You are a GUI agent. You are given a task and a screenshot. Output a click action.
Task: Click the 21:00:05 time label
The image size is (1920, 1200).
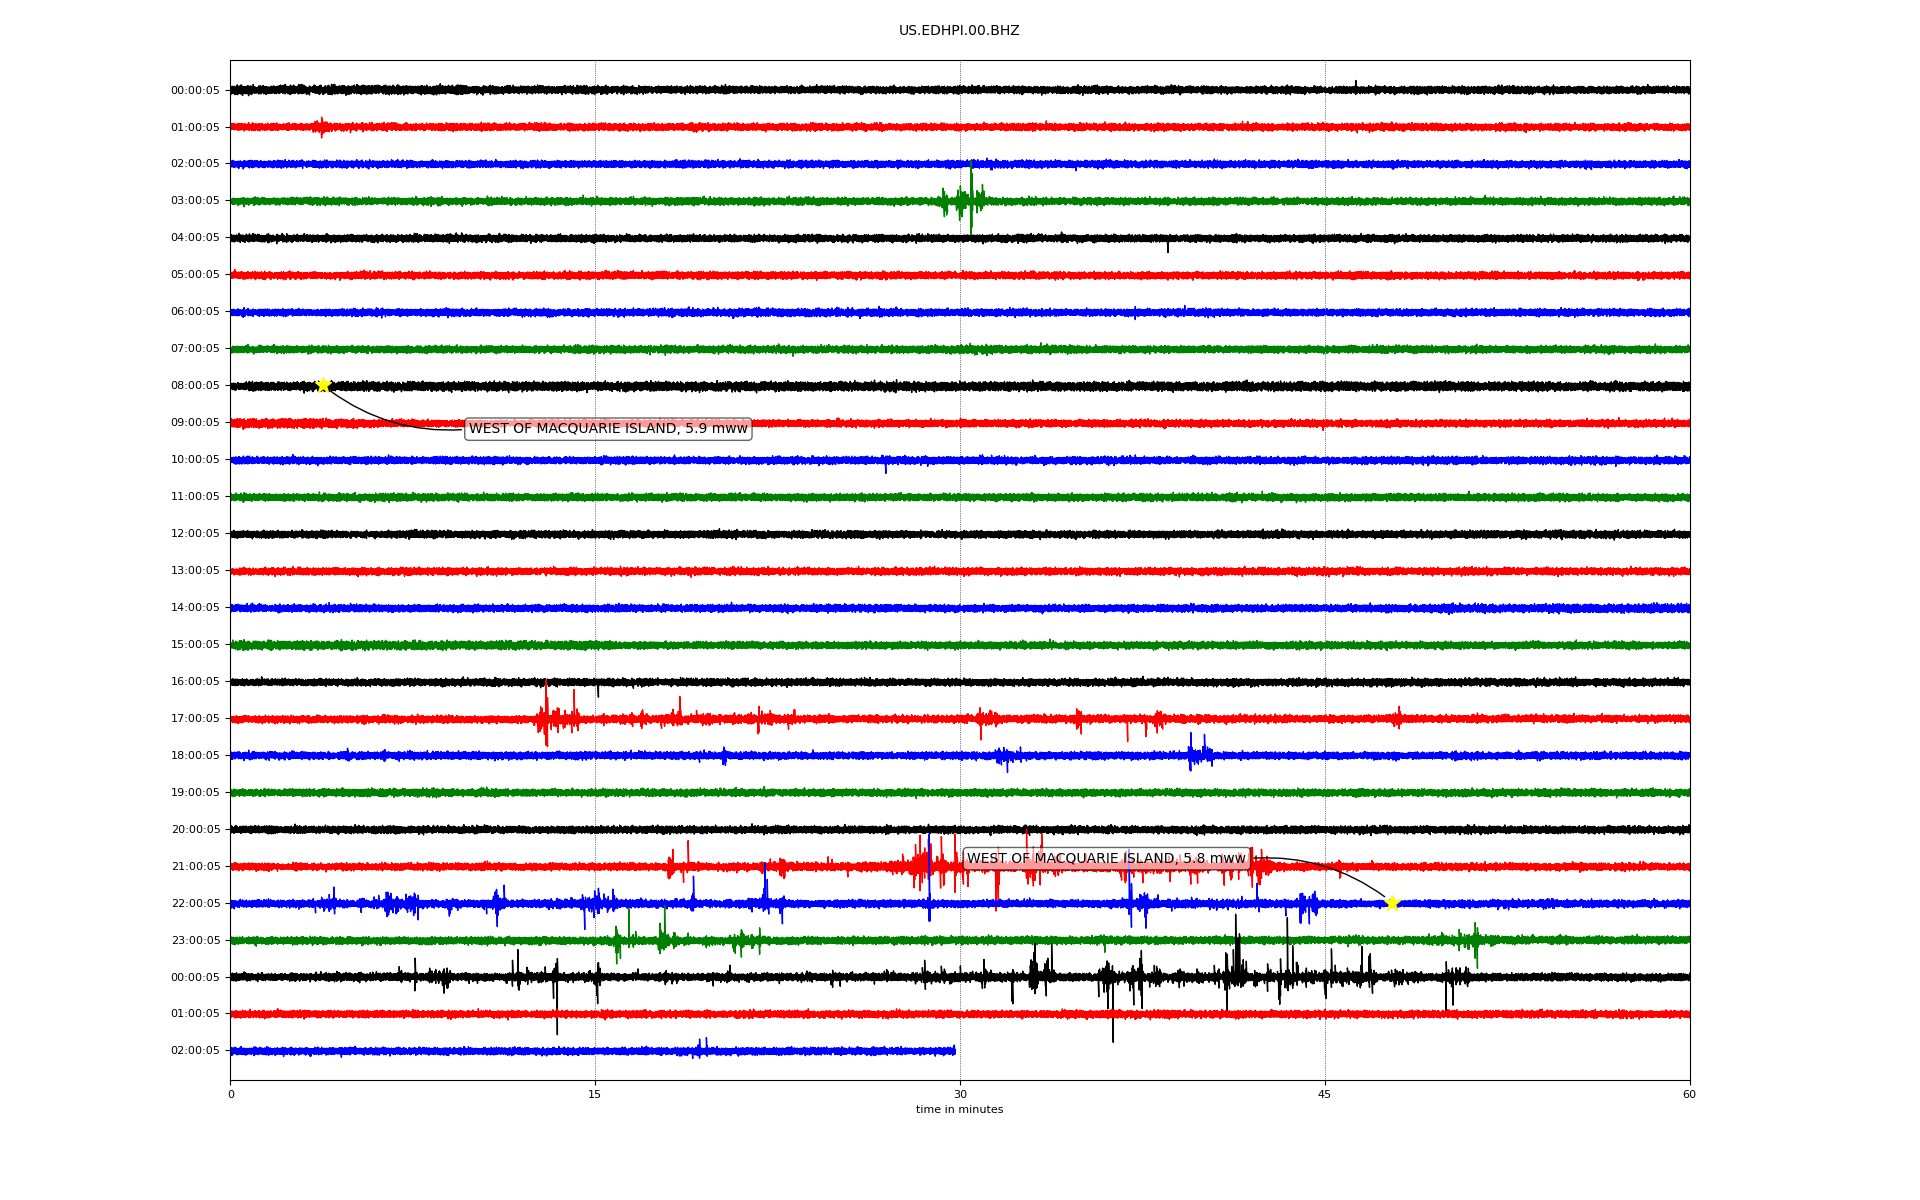(x=195, y=867)
